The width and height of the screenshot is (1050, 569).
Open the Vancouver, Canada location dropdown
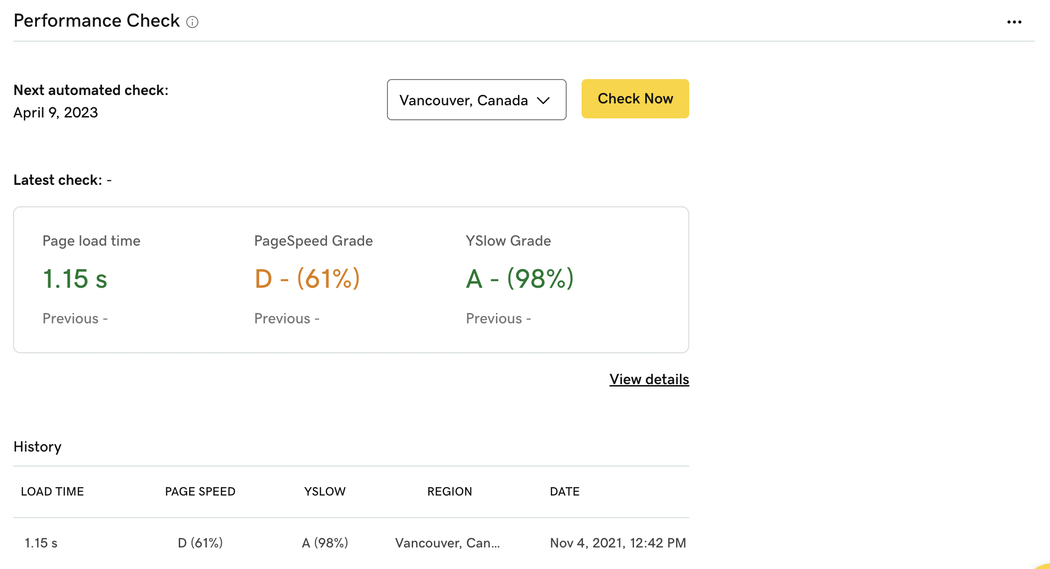point(476,100)
